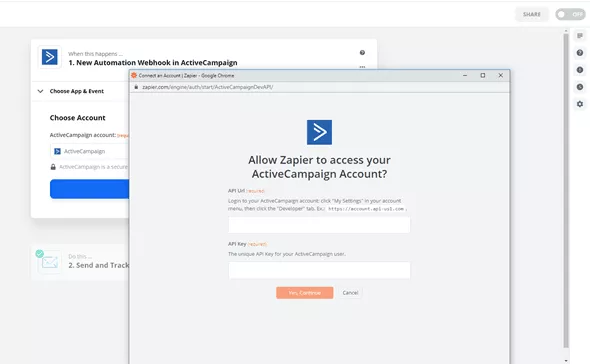Click the Yes, Continue button
This screenshot has height=364, width=590.
304,293
